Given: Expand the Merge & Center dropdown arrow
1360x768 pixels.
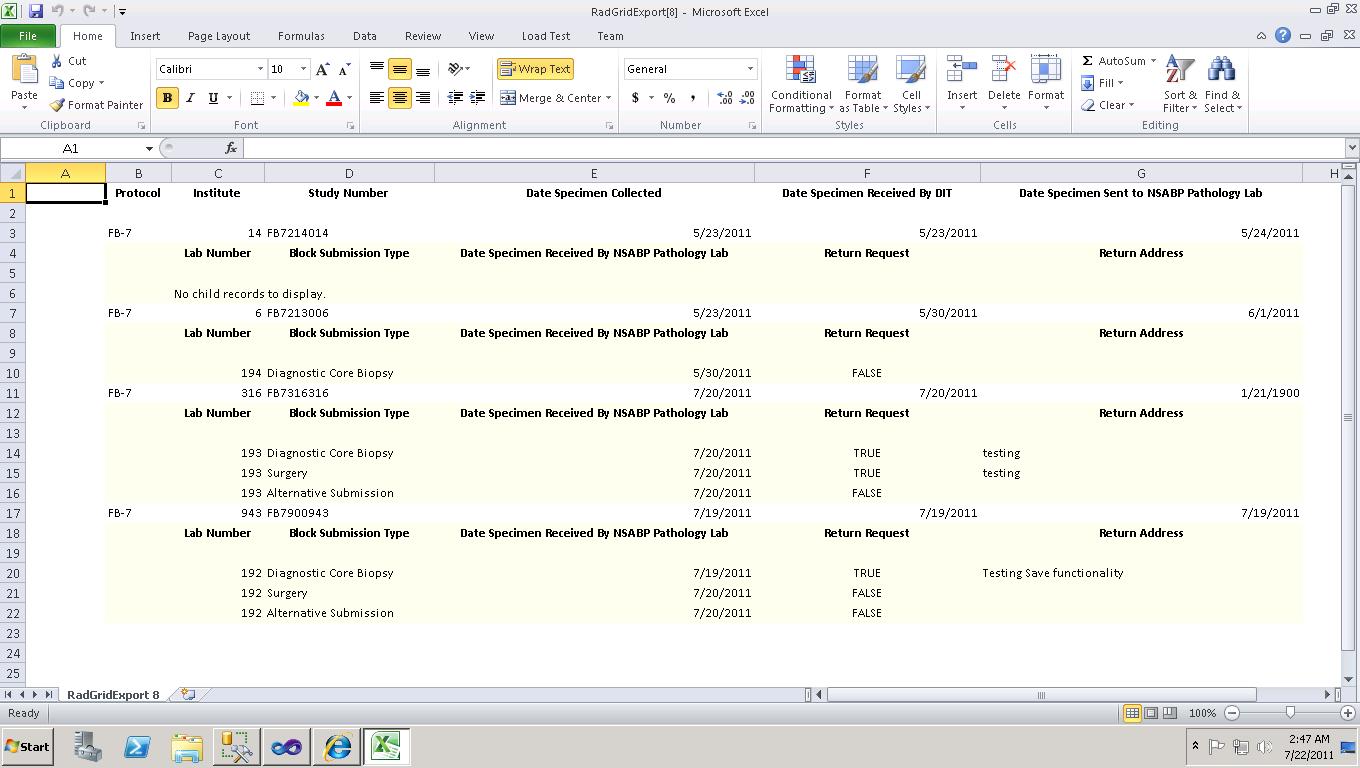Looking at the screenshot, I should (x=609, y=98).
